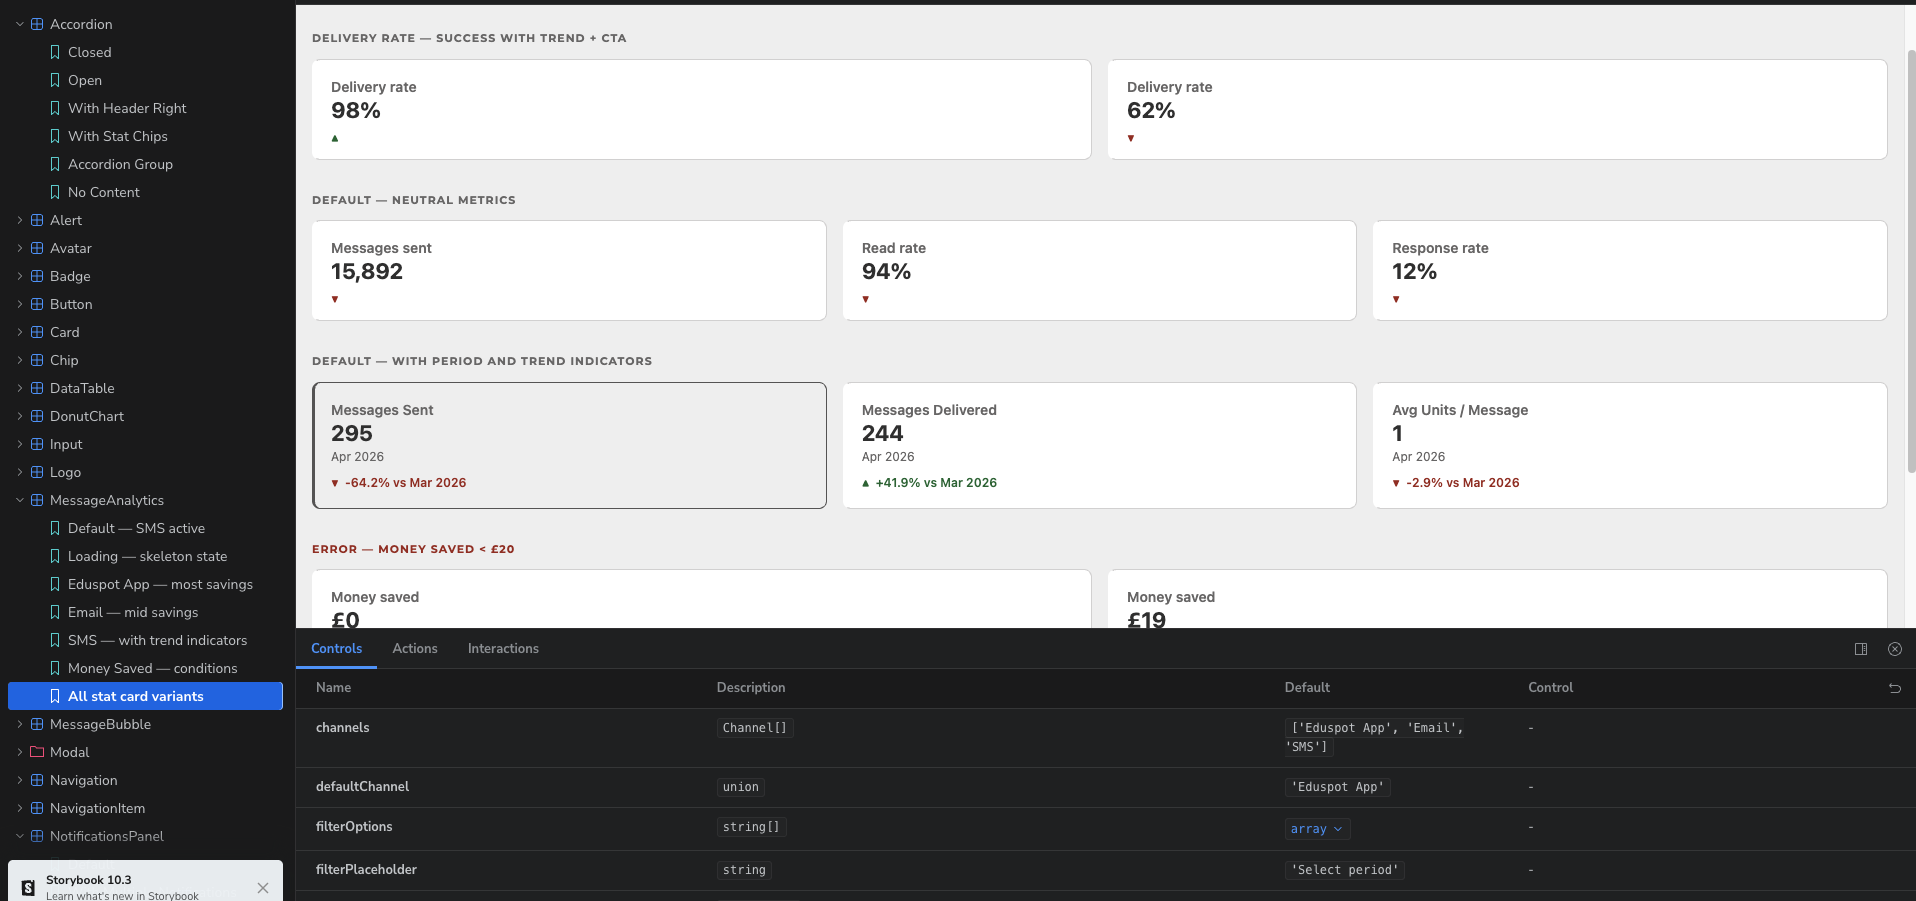Click bookmark icon of Closed story
The width and height of the screenshot is (1916, 901).
coord(55,52)
